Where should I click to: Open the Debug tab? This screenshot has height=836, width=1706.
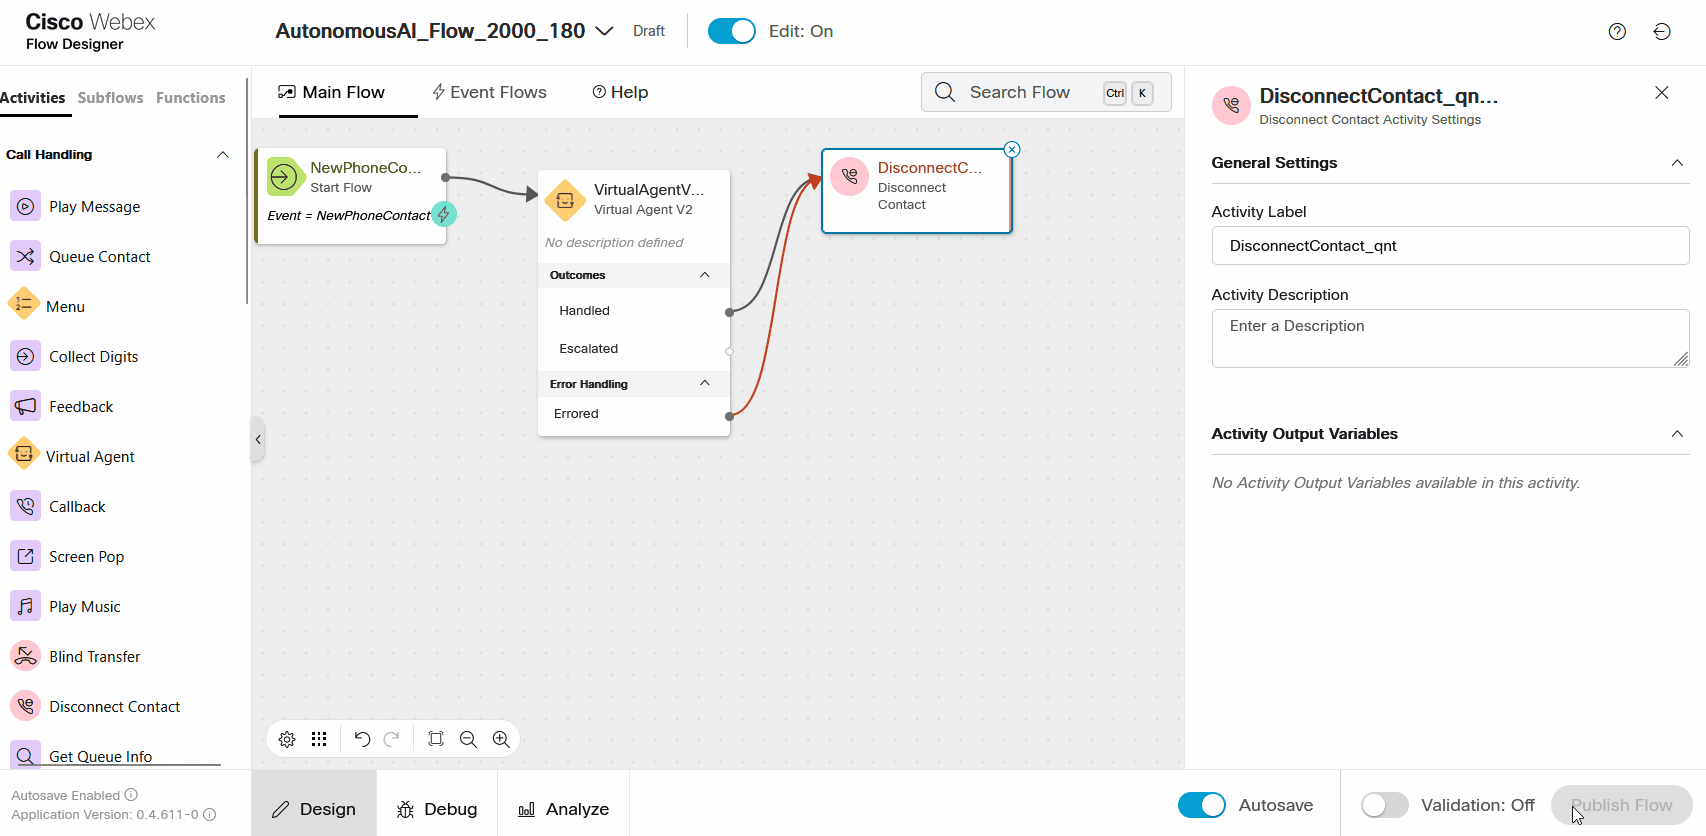click(437, 809)
